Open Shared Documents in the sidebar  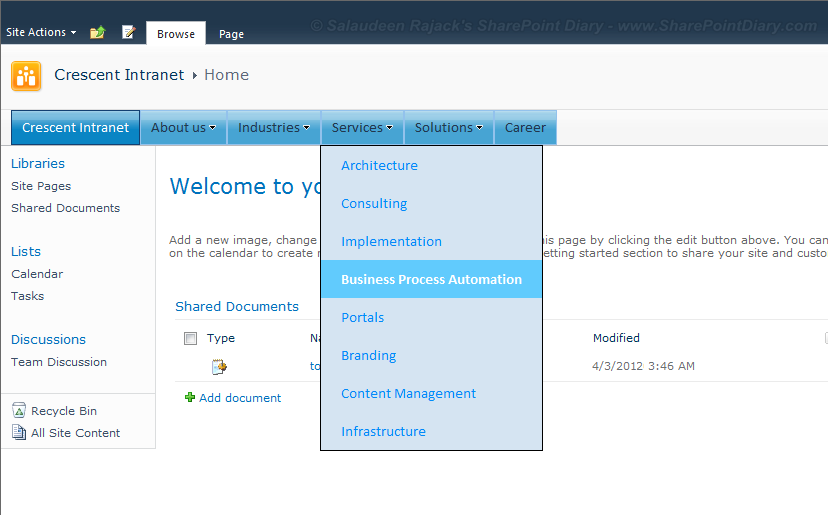click(x=65, y=208)
